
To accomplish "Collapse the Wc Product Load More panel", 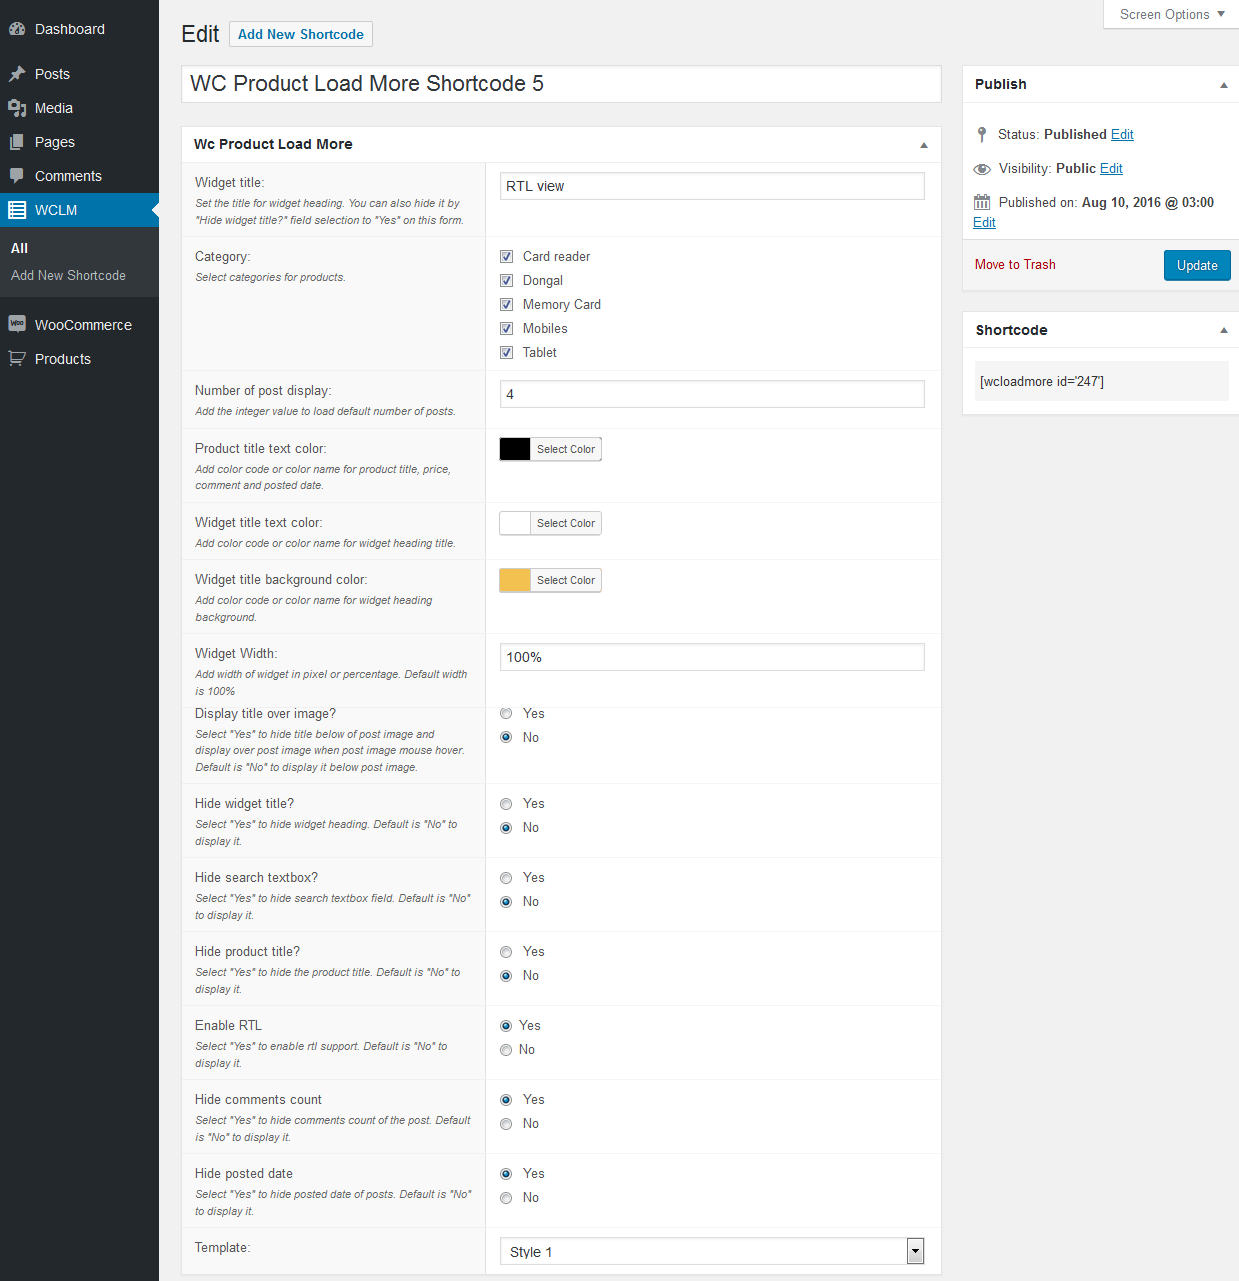I will click(x=923, y=145).
